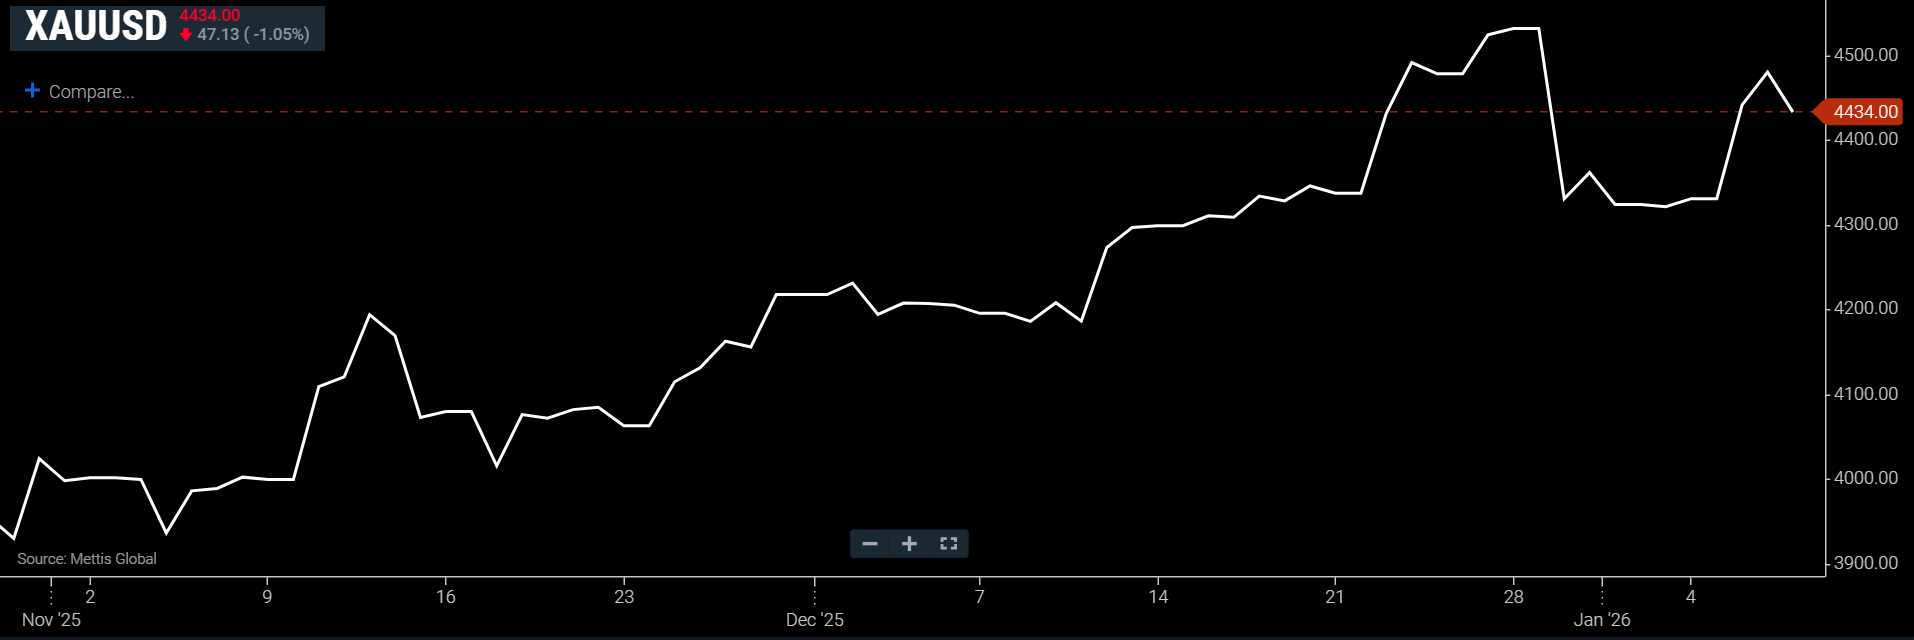The height and width of the screenshot is (640, 1914).
Task: Click the Dec '25 month marker
Action: (814, 620)
